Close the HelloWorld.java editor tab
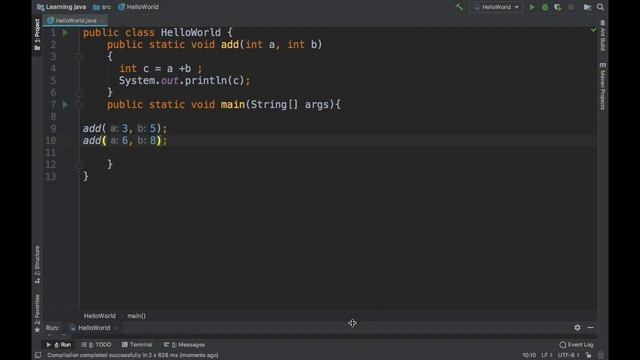Image resolution: width=640 pixels, height=360 pixels. (x=102, y=20)
